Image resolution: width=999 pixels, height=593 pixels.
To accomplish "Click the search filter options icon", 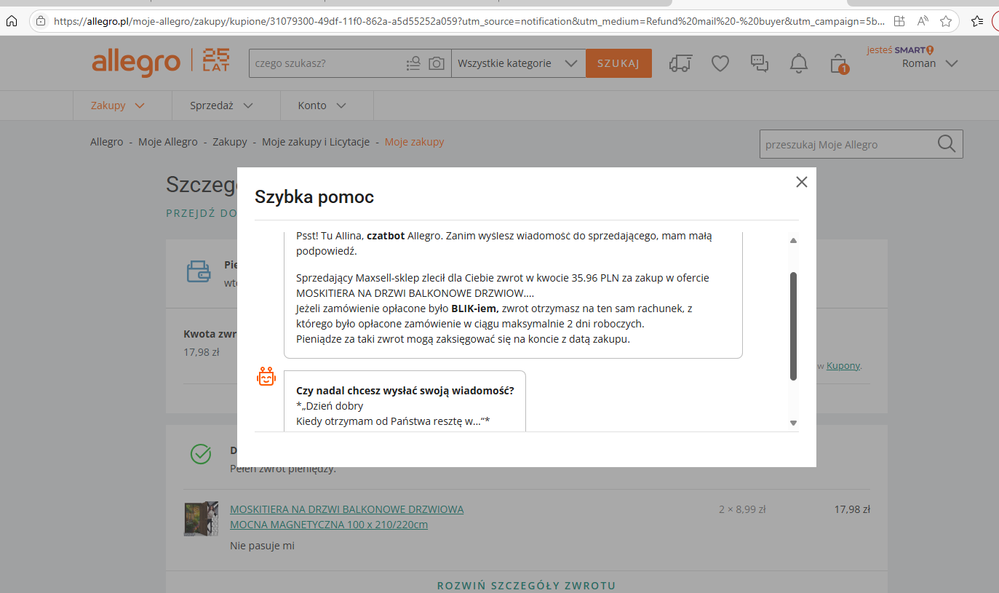I will [413, 64].
